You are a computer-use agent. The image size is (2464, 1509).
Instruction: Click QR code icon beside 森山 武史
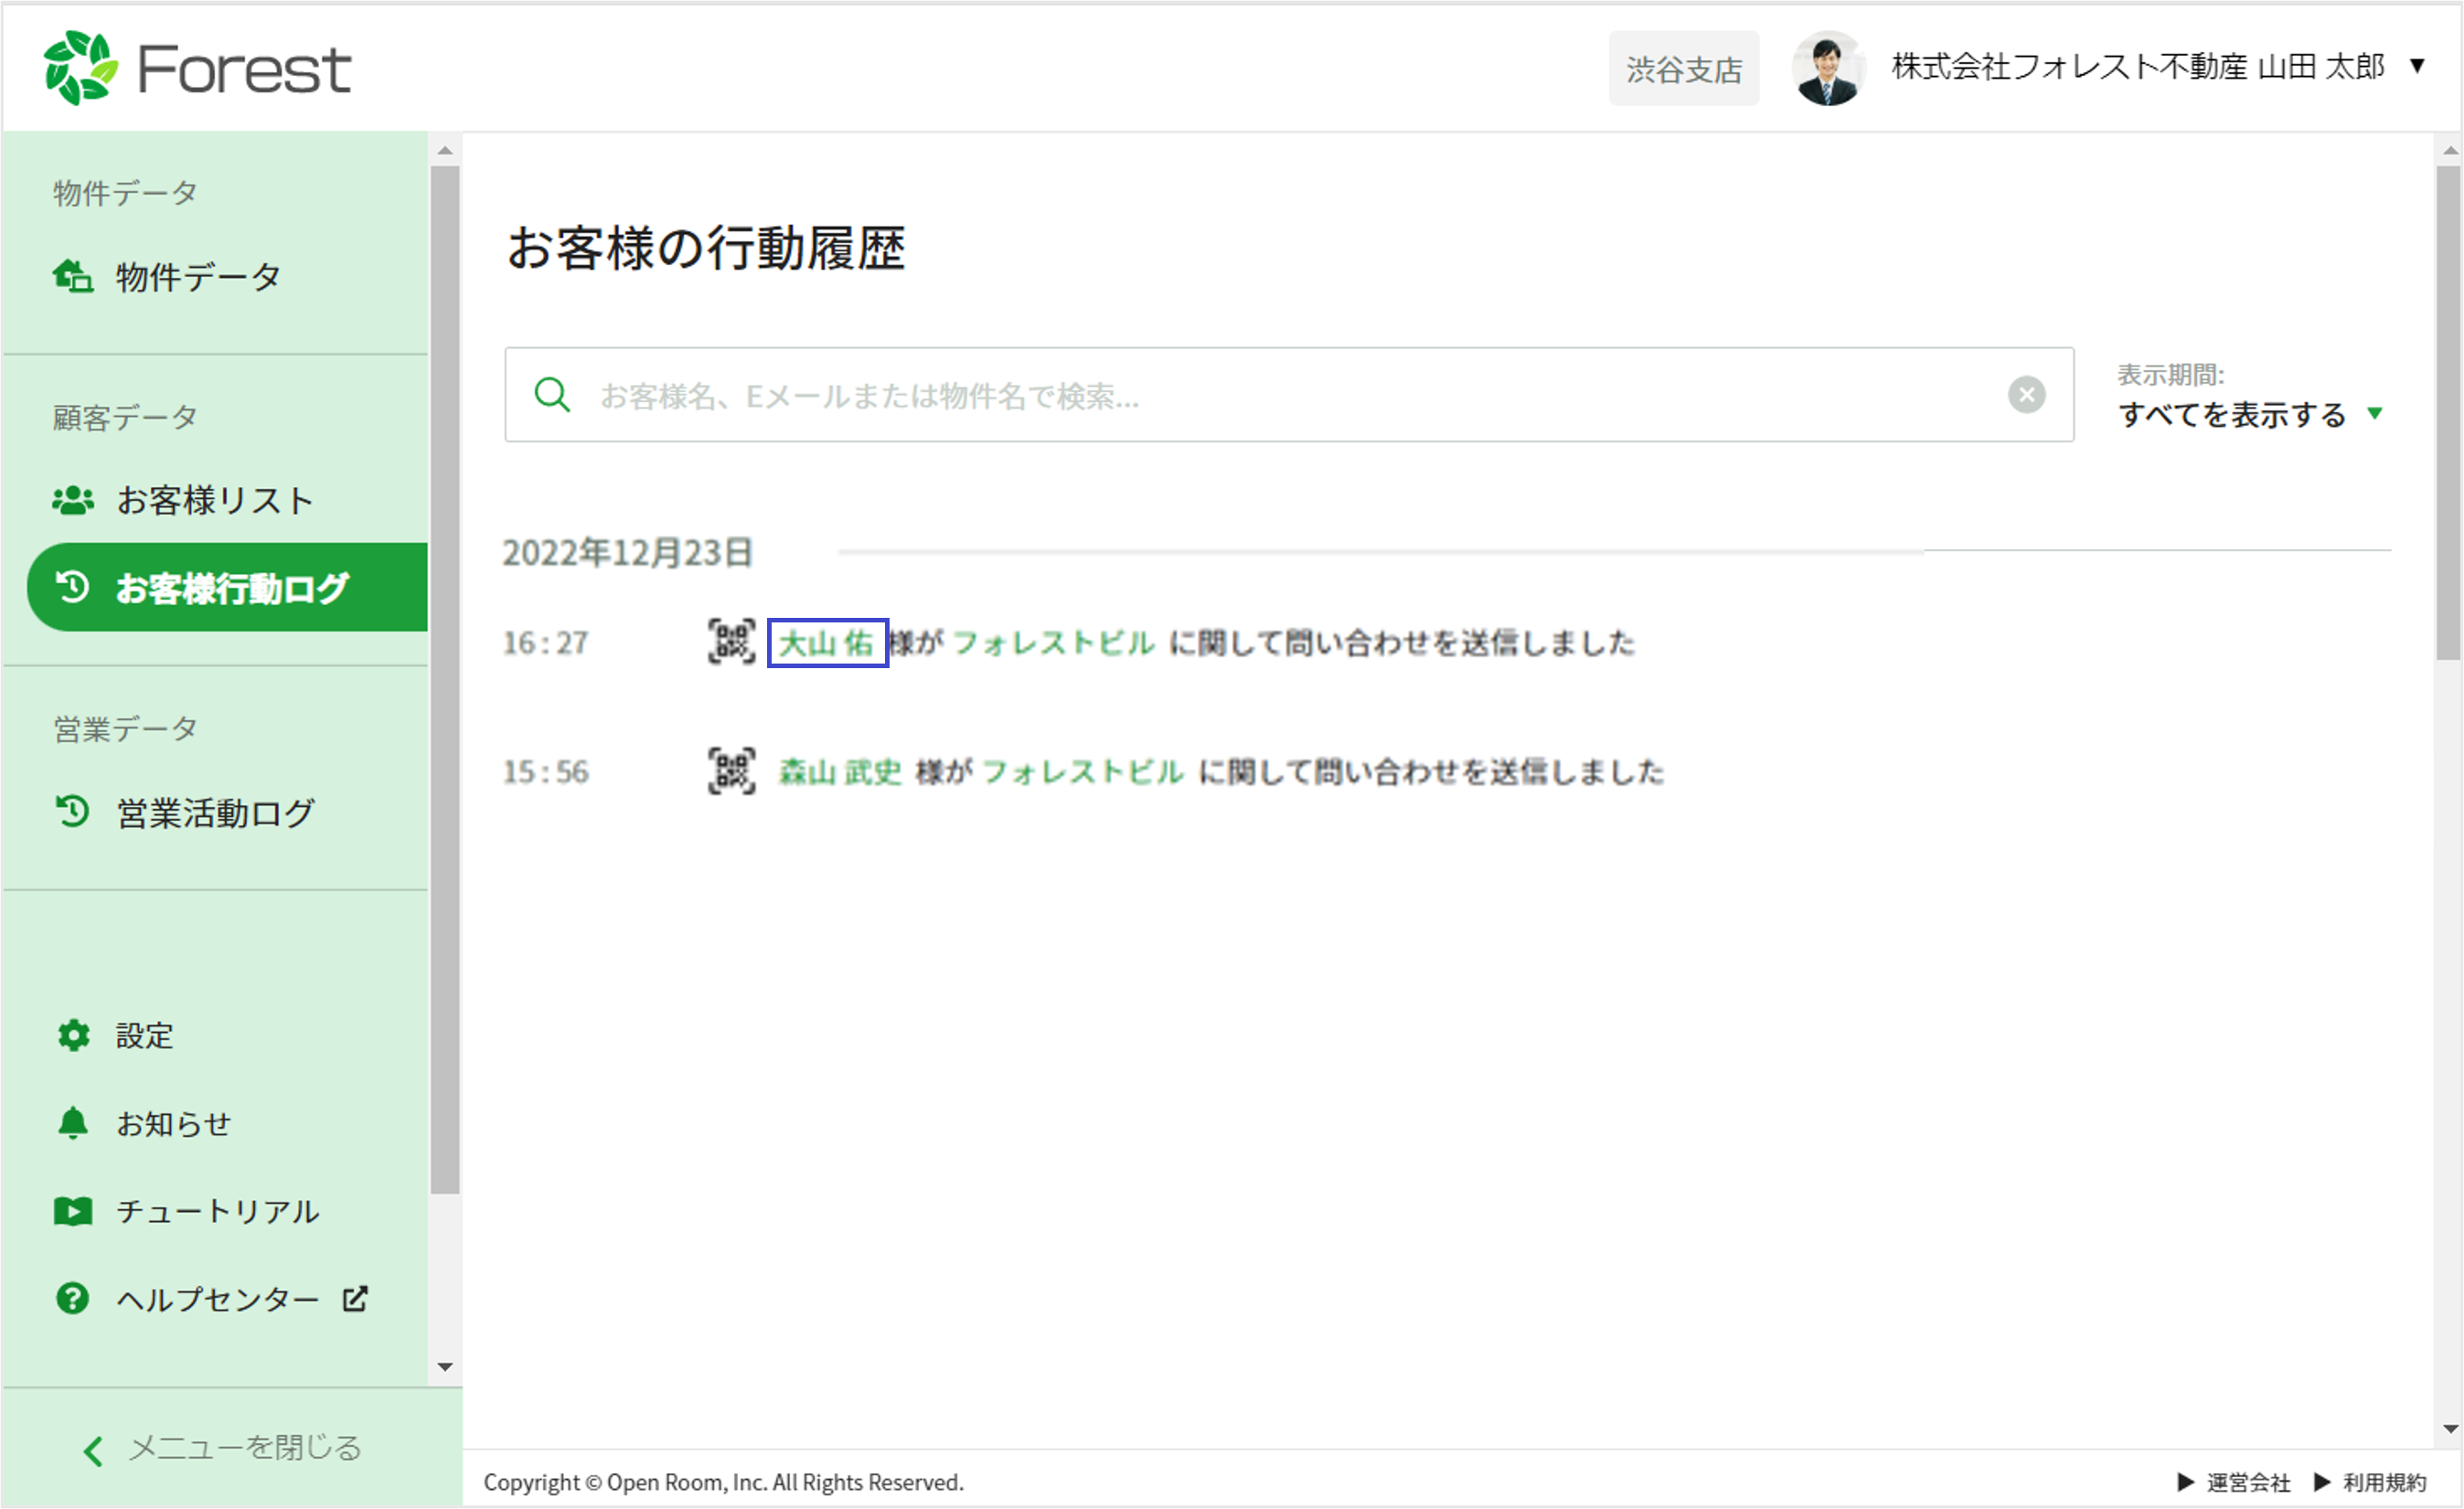tap(731, 771)
